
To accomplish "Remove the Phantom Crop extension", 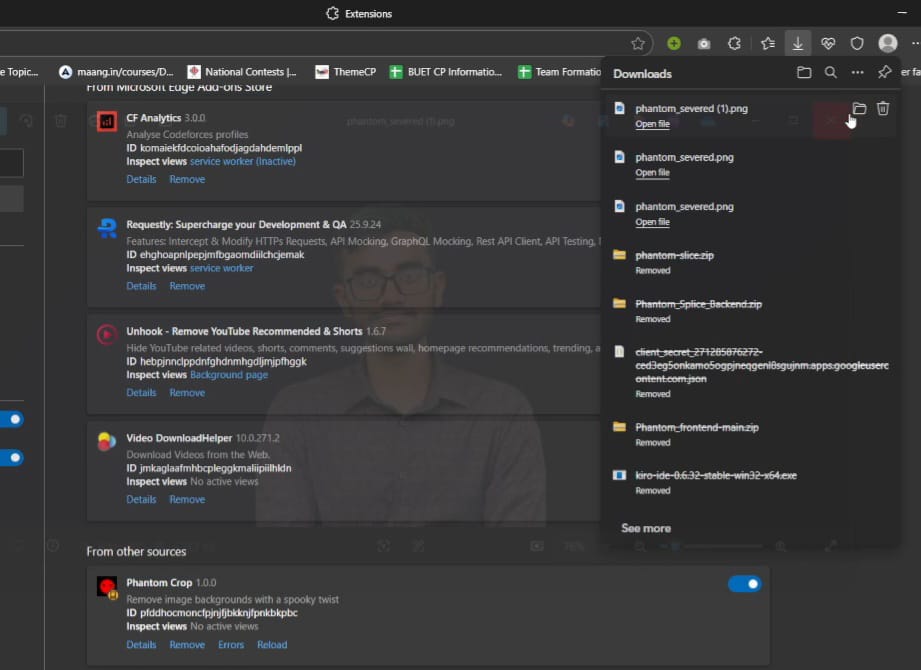I will [x=187, y=644].
